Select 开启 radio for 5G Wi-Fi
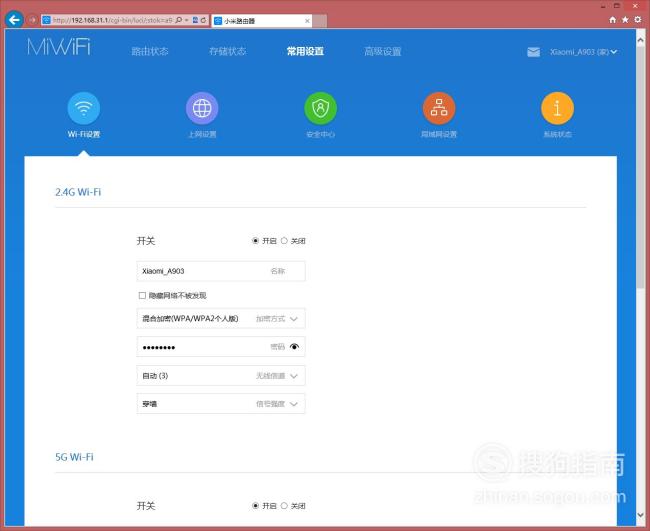 tap(256, 506)
